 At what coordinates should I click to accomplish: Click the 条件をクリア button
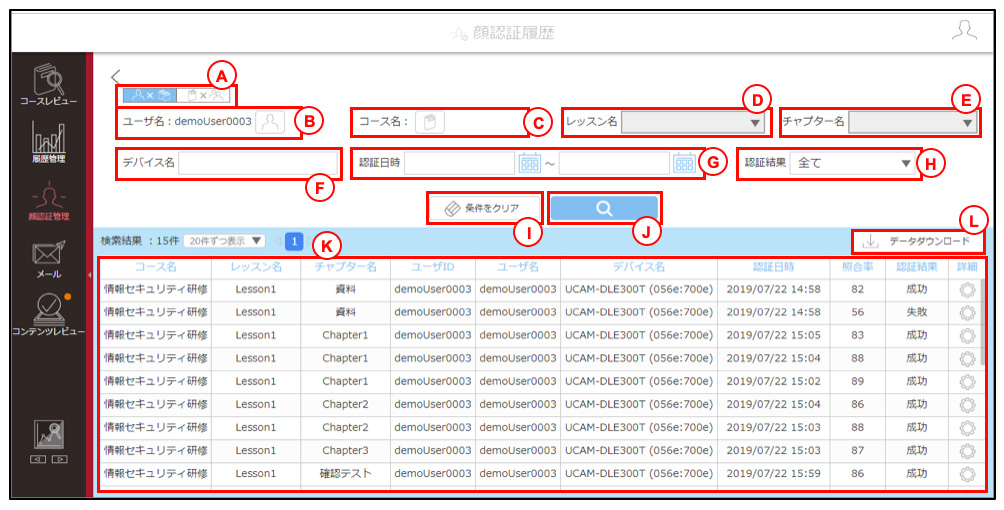484,208
